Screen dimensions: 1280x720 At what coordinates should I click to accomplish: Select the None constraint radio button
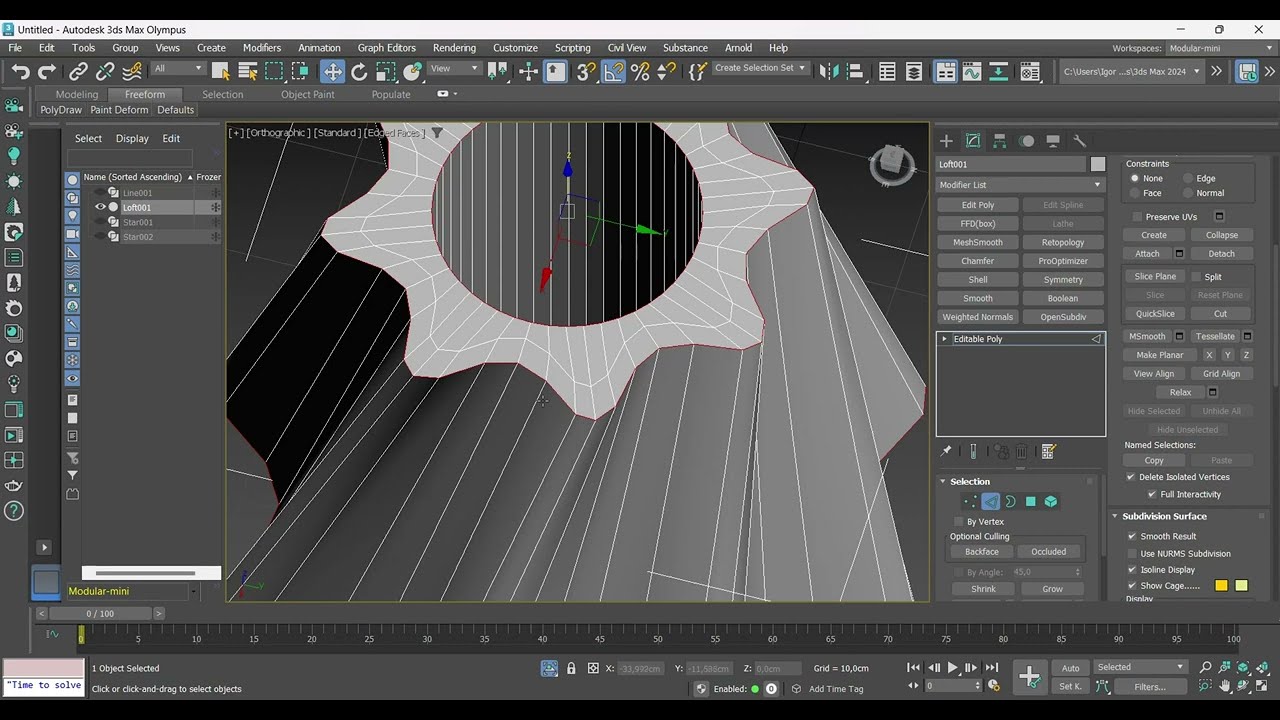[1135, 178]
